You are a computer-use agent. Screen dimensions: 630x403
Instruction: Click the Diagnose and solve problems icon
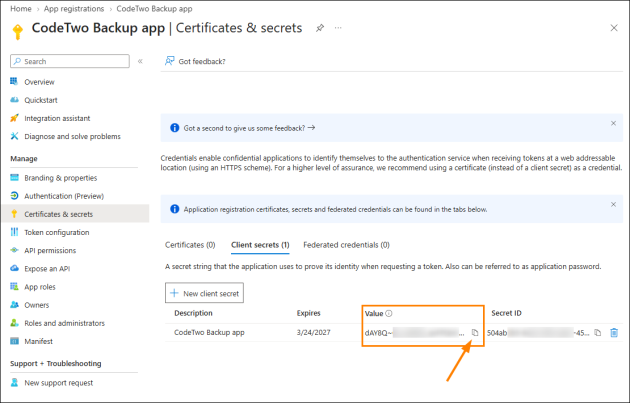click(14, 136)
